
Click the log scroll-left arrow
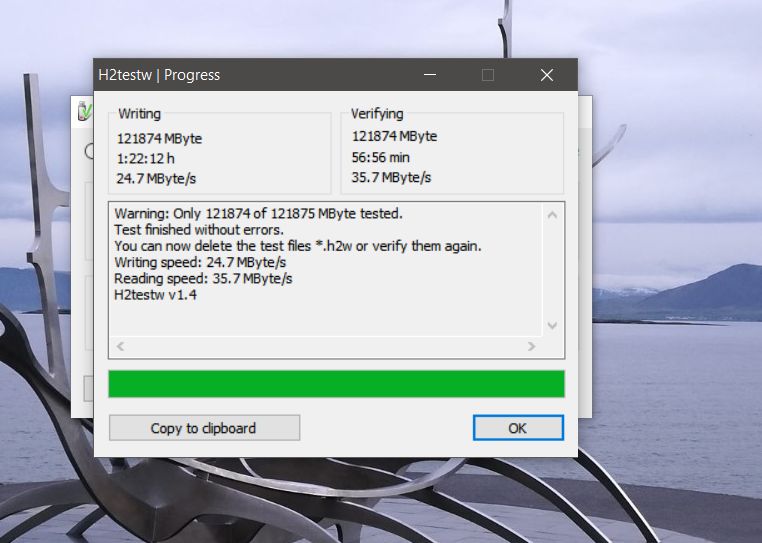click(x=121, y=346)
